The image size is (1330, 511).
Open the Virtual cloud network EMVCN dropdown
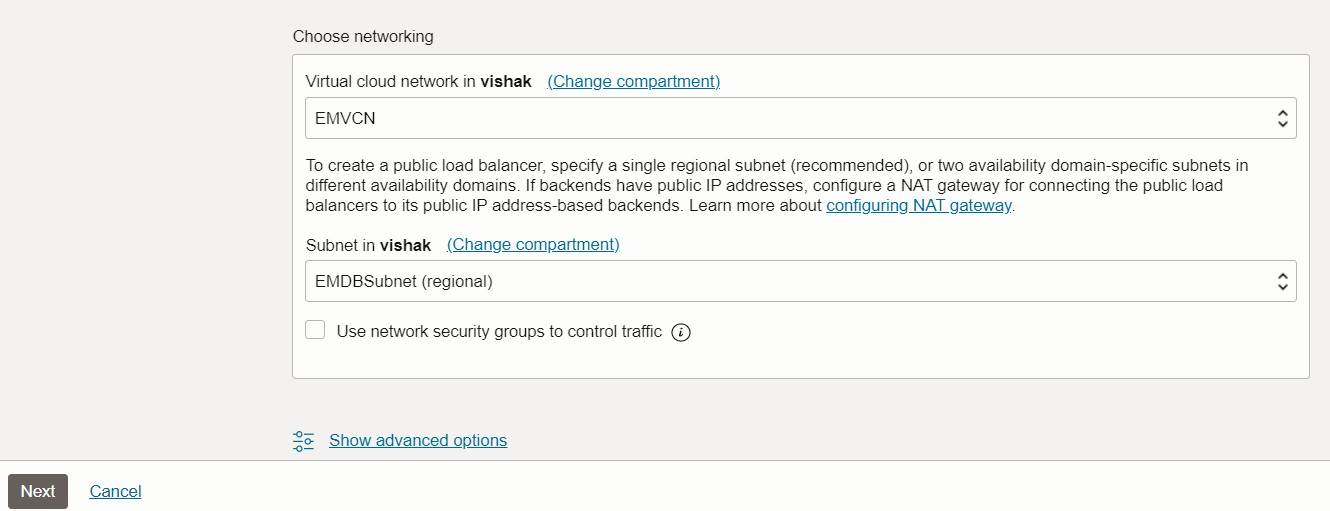790,119
